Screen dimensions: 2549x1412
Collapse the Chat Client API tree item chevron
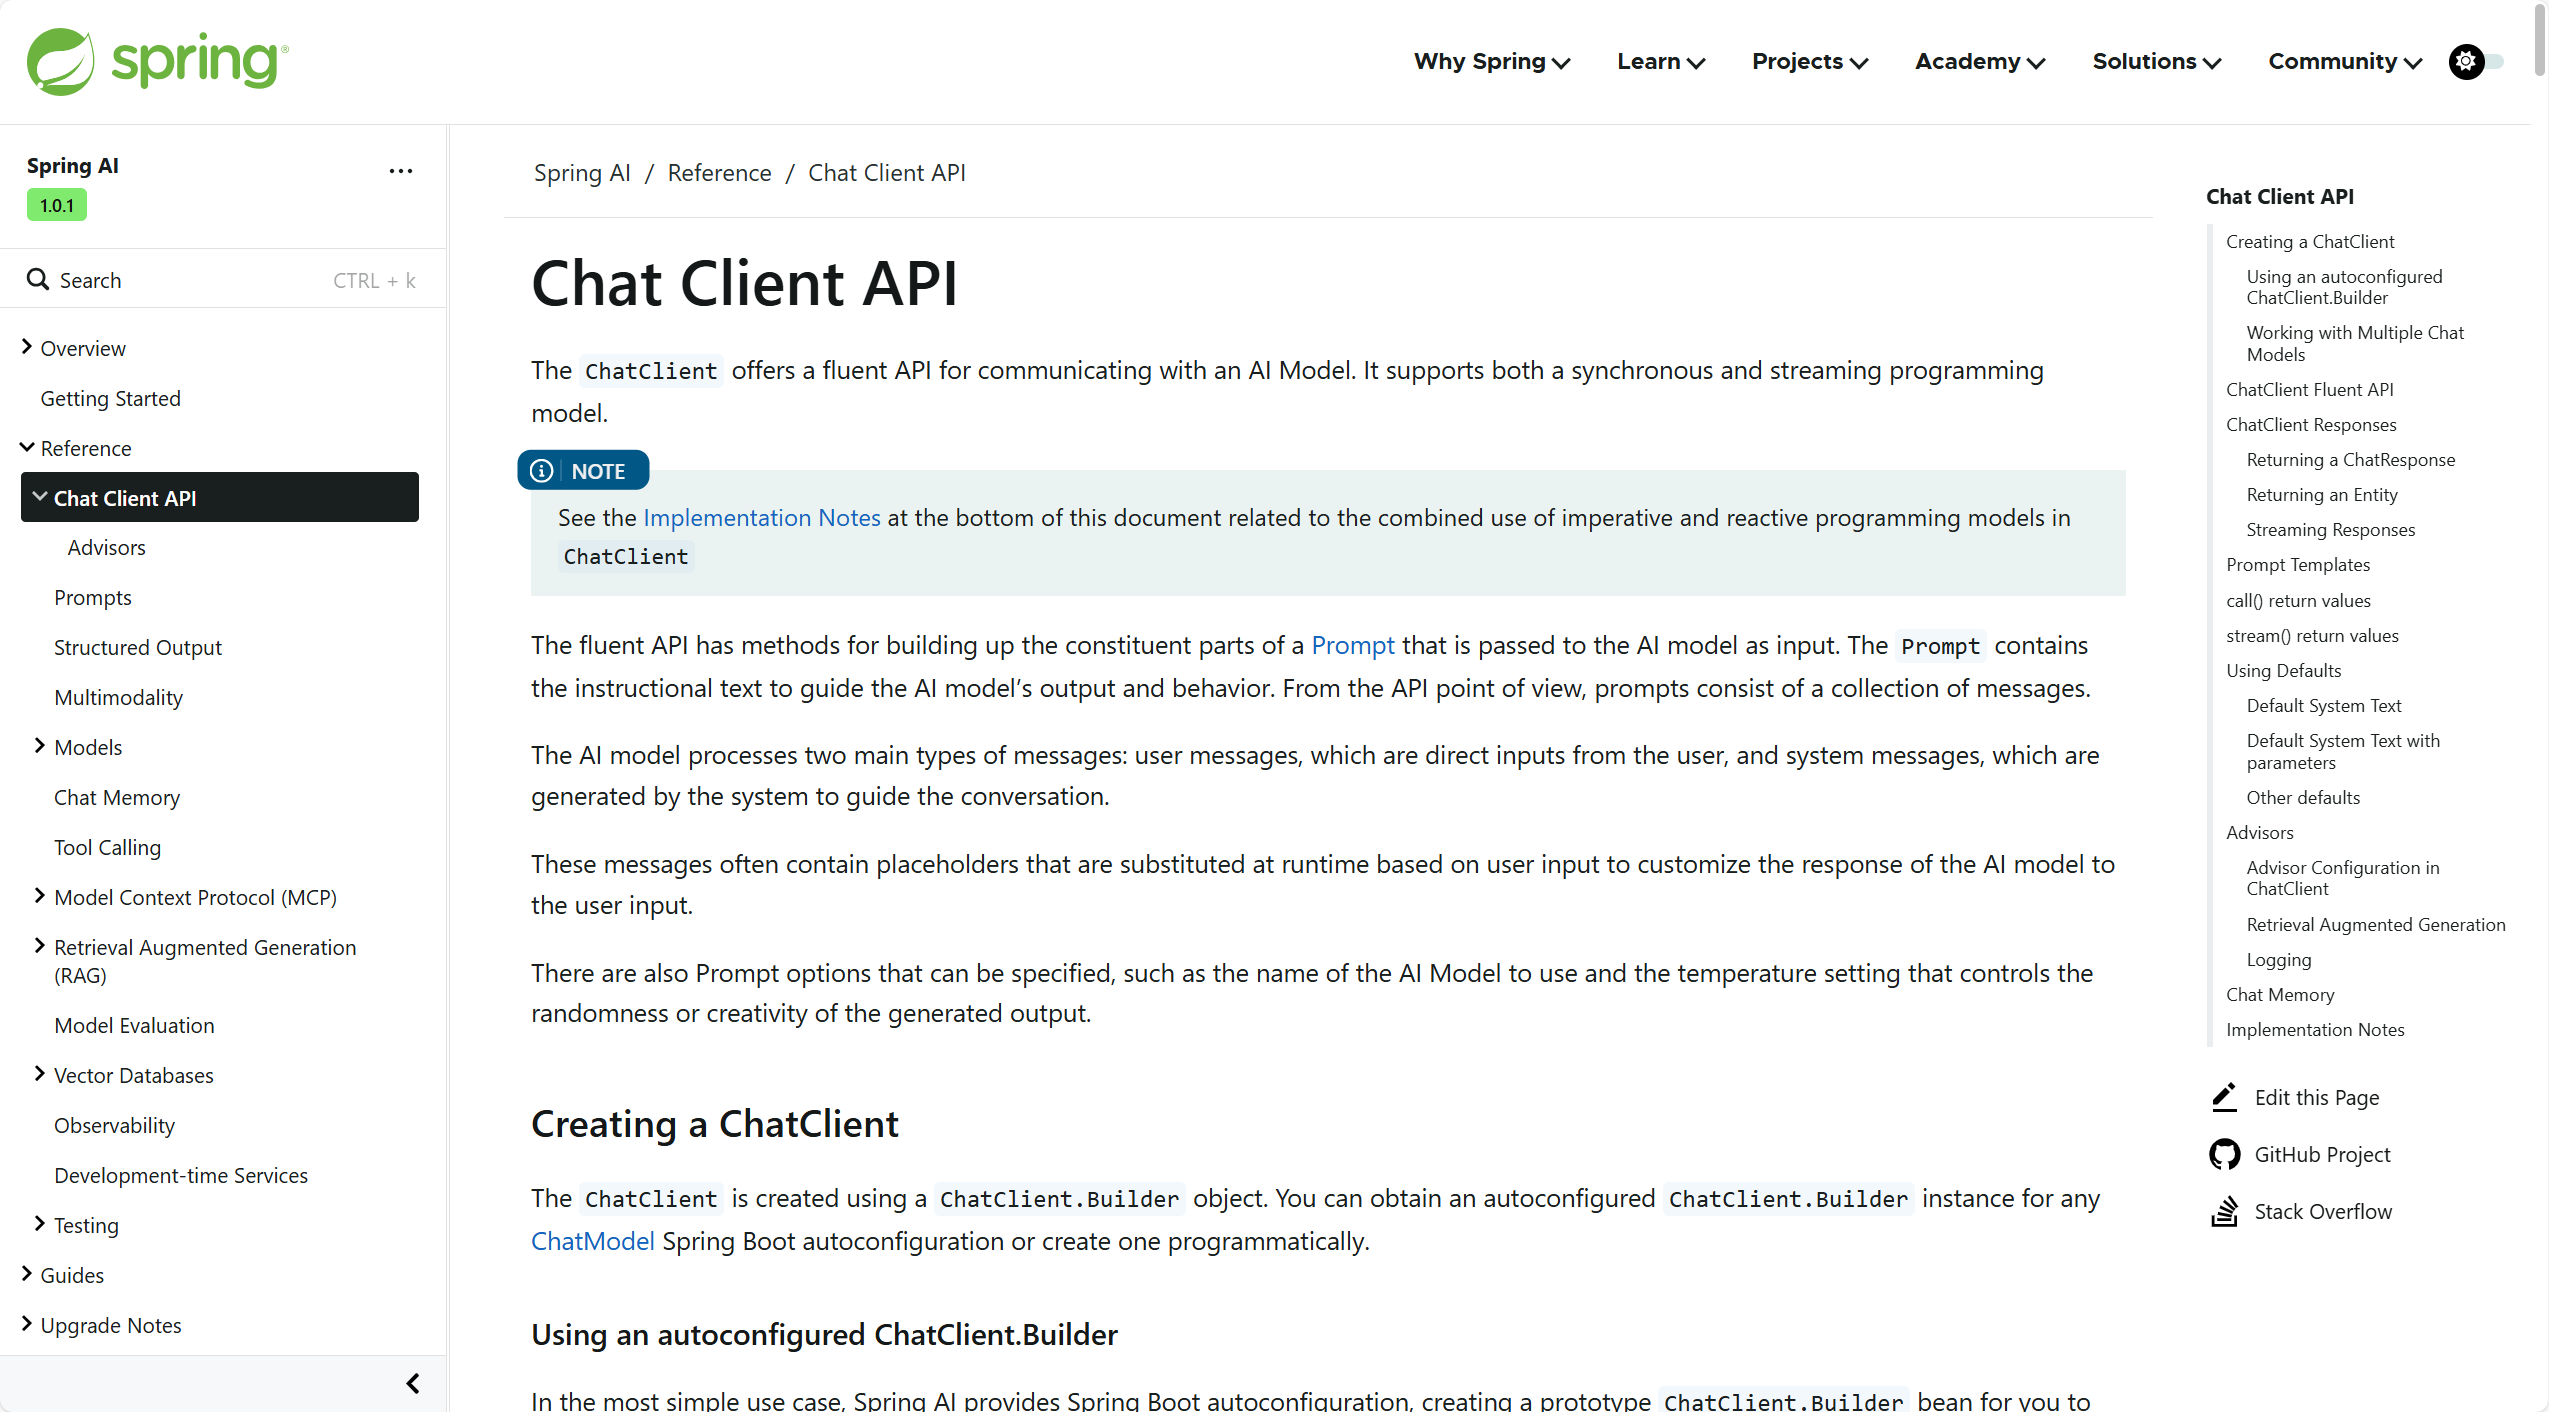(x=40, y=496)
